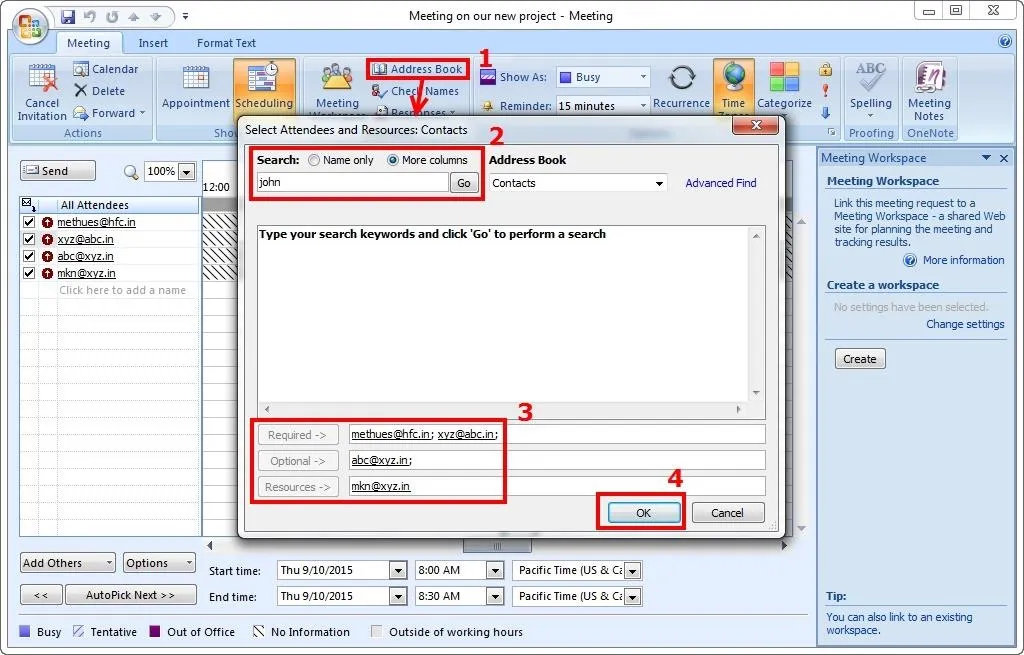Customize Quick Access Toolbar dropdown arrow
The image size is (1024, 655).
[185, 16]
